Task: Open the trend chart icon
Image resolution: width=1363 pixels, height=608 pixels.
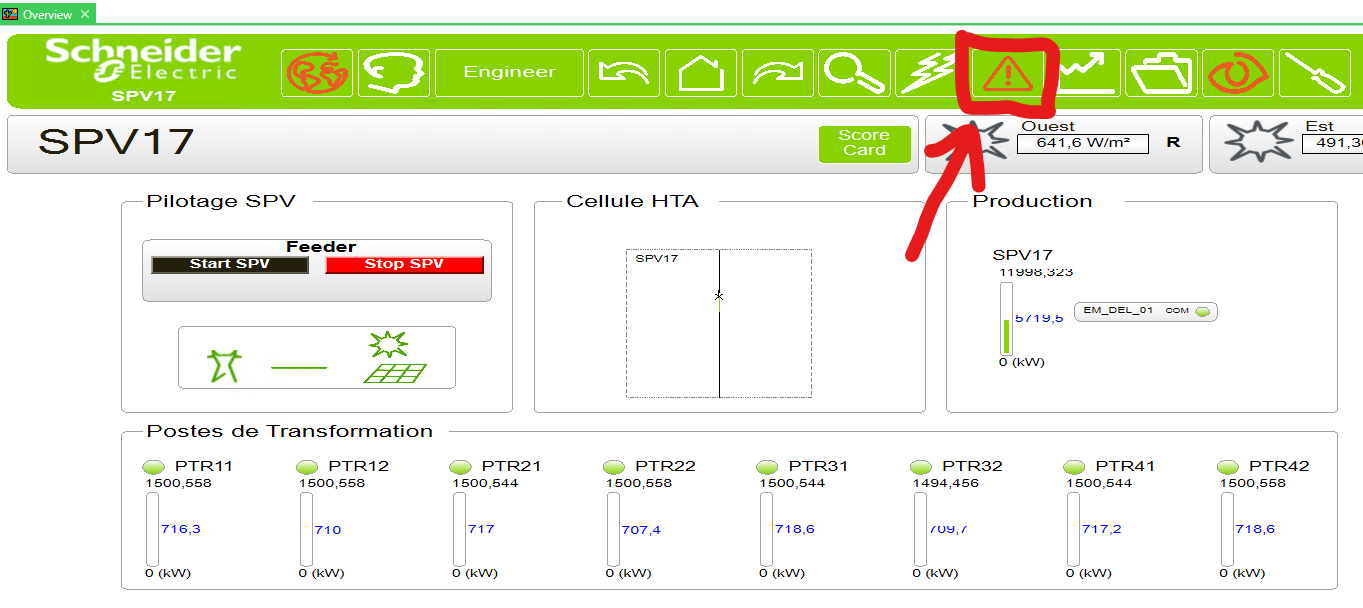Action: (1085, 73)
